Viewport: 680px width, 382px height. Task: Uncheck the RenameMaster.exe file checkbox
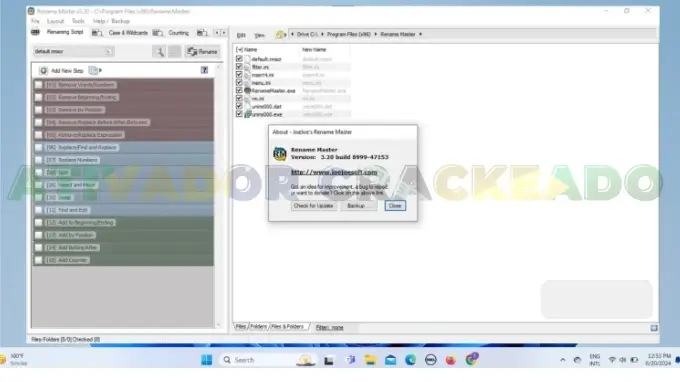coord(239,90)
